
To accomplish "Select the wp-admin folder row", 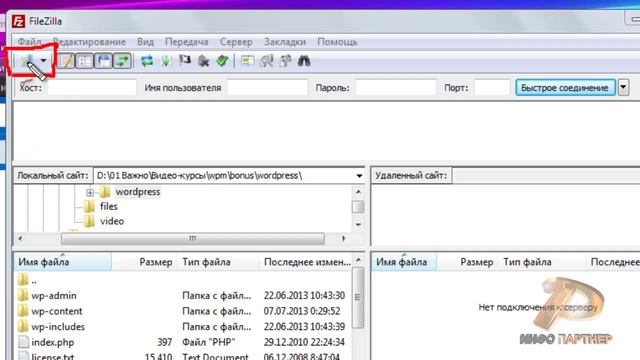I will [183, 296].
